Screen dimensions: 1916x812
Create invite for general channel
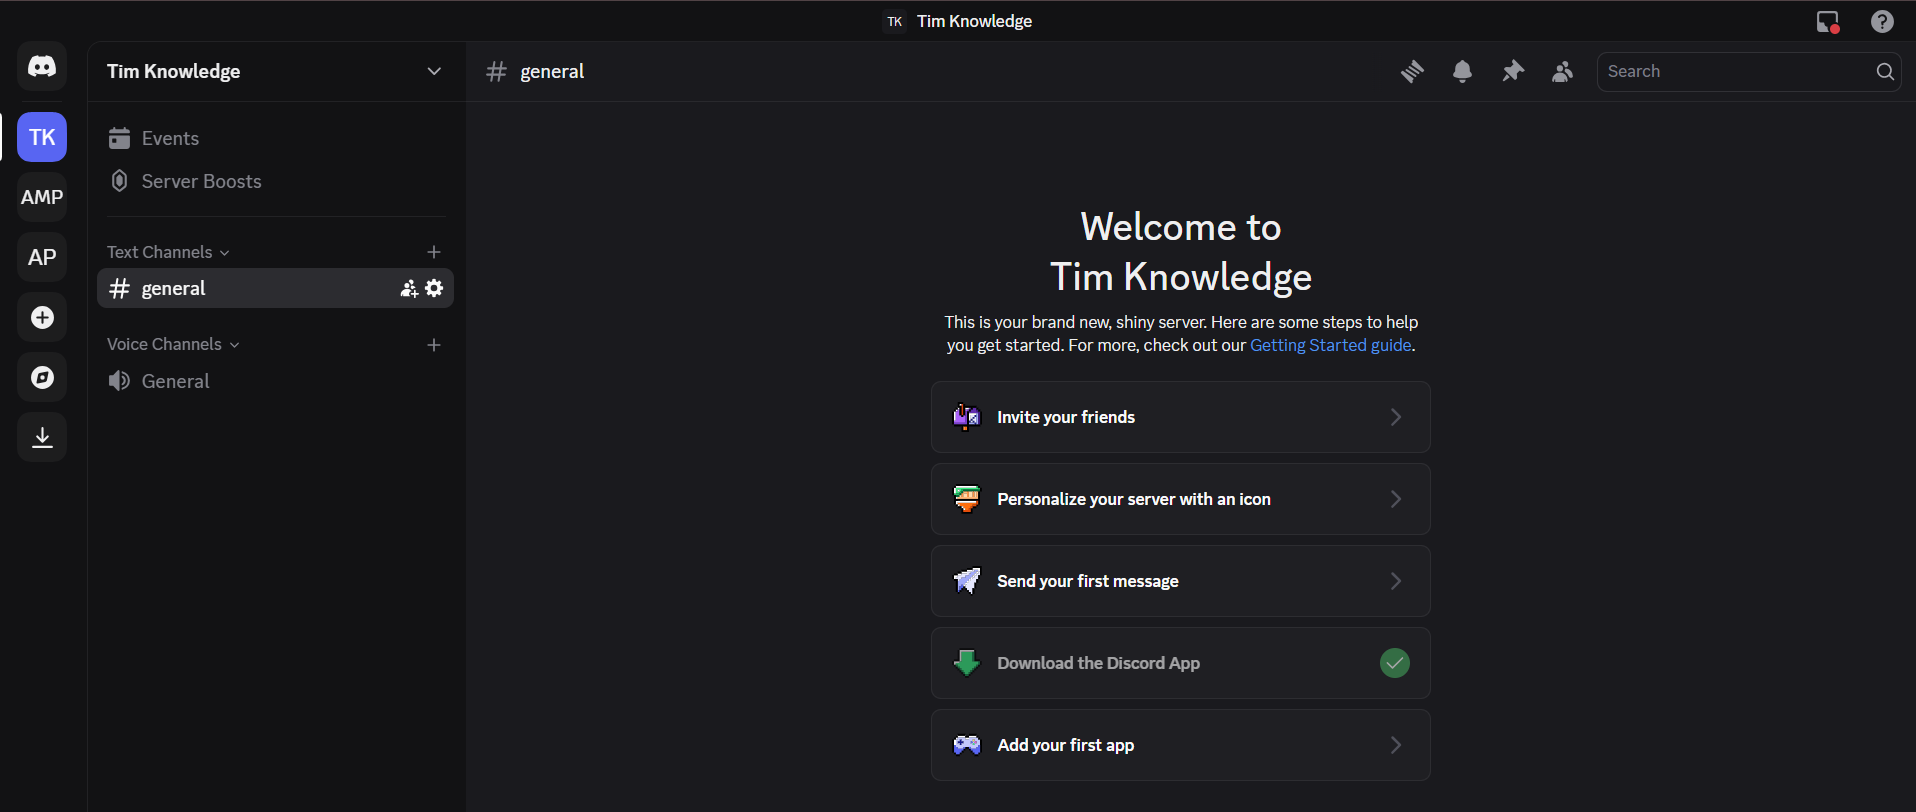tap(408, 288)
